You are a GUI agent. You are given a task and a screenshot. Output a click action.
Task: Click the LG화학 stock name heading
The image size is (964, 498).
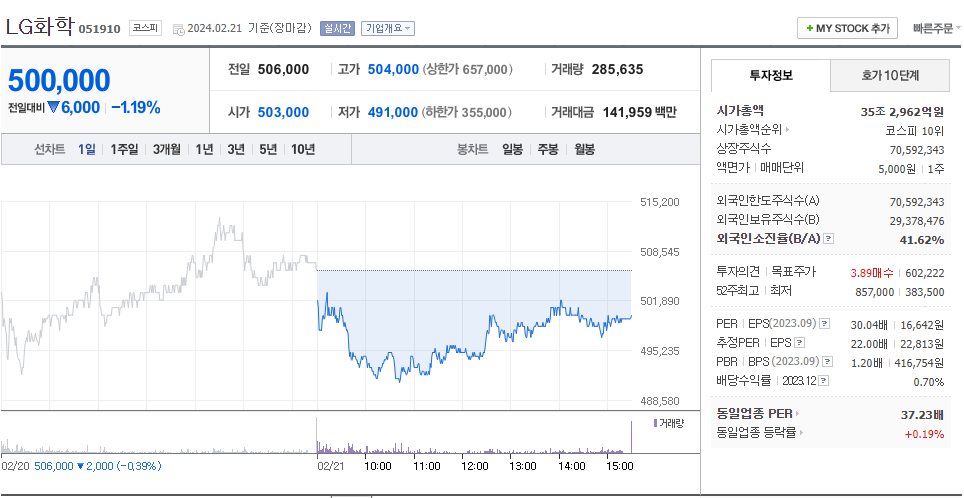pos(39,26)
